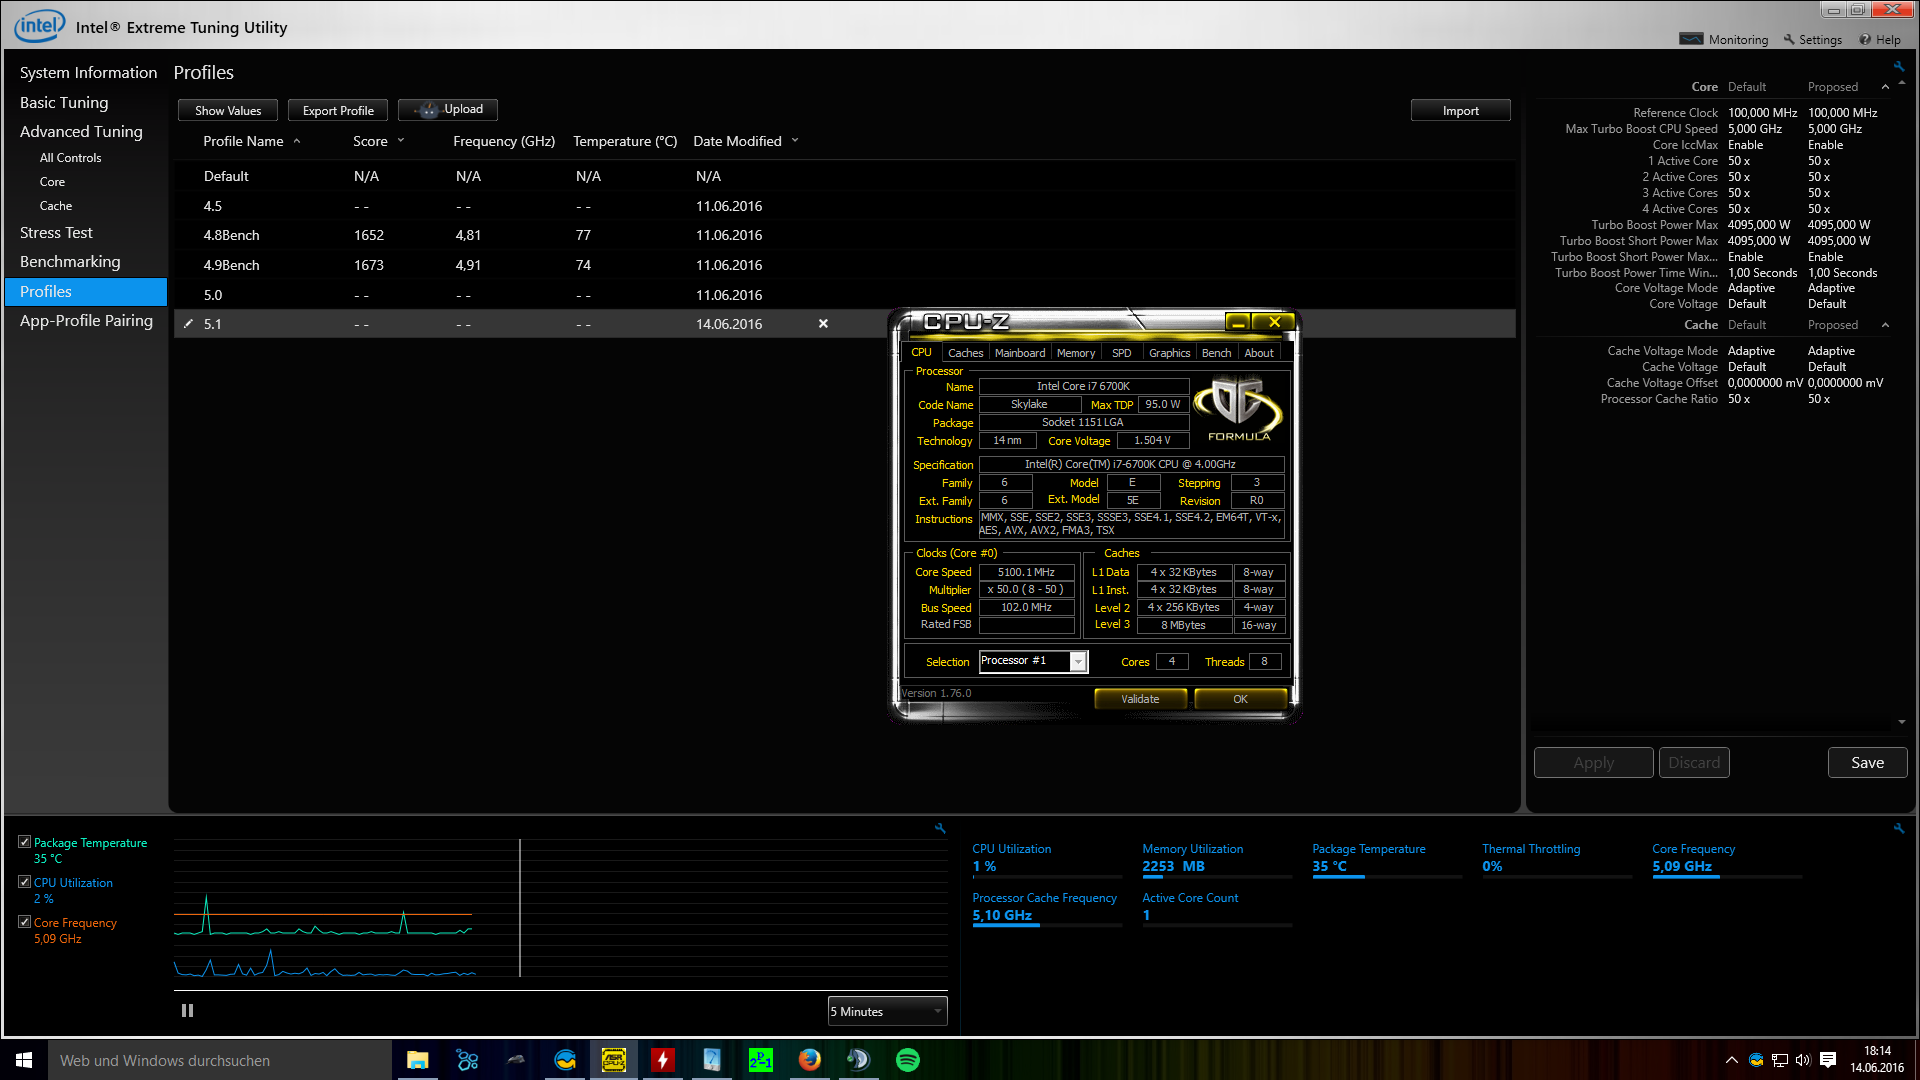This screenshot has width=1920, height=1080.
Task: Open the Memory tab in CPU-Z
Action: click(1076, 353)
